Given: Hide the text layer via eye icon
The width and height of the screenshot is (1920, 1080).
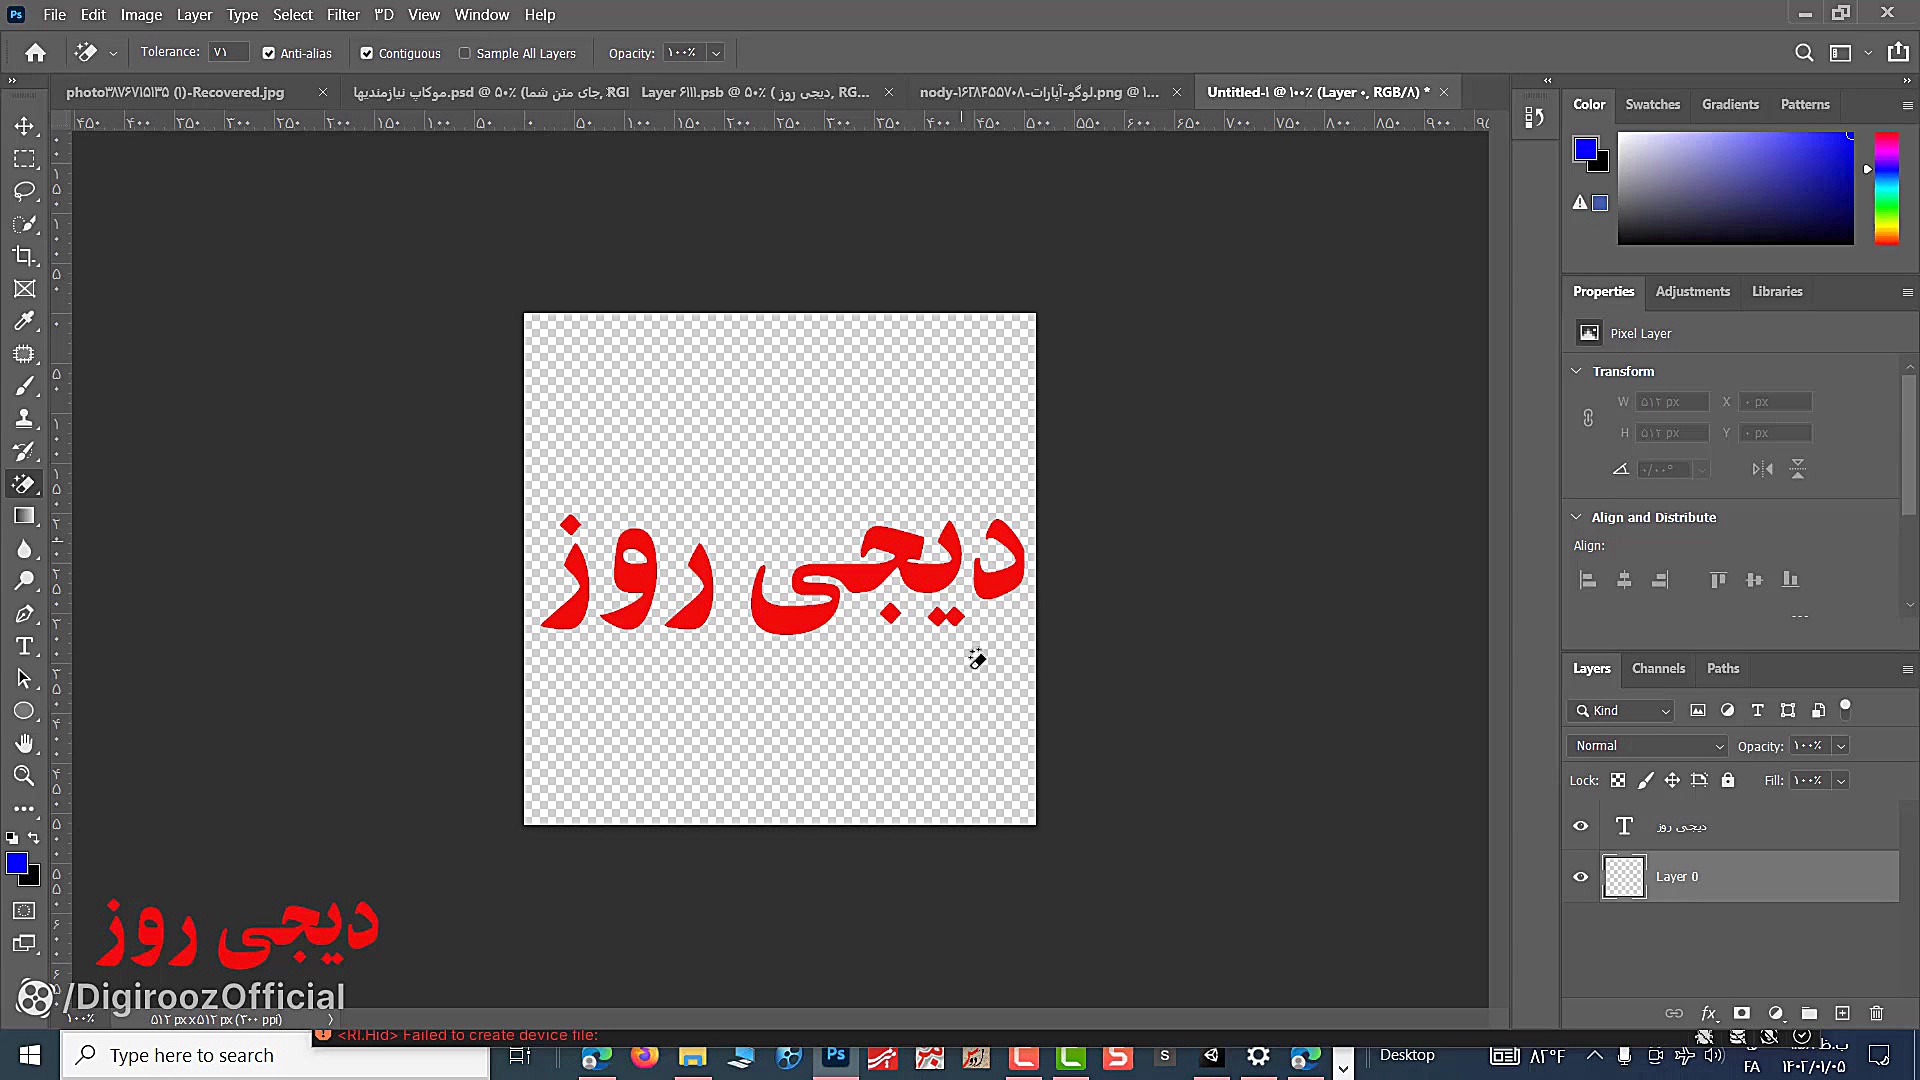Looking at the screenshot, I should pyautogui.click(x=1581, y=826).
